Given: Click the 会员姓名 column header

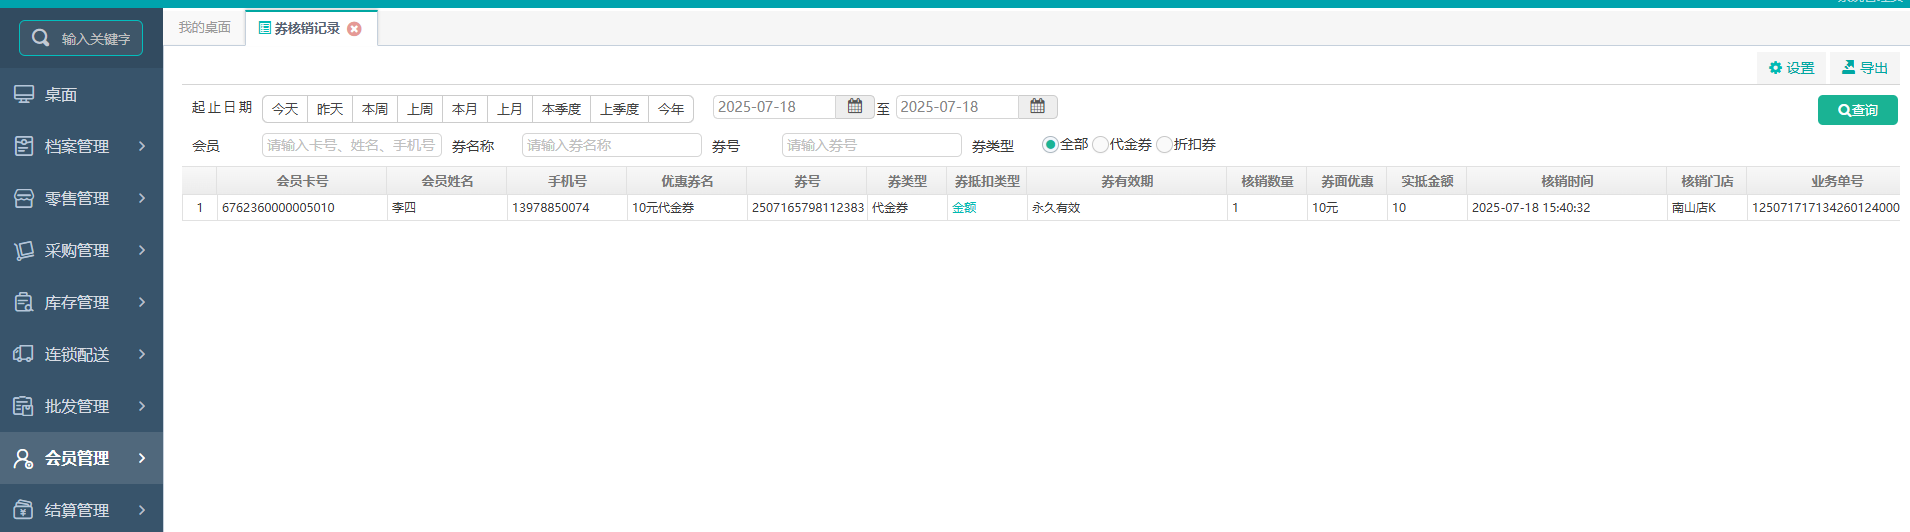Looking at the screenshot, I should (x=447, y=181).
